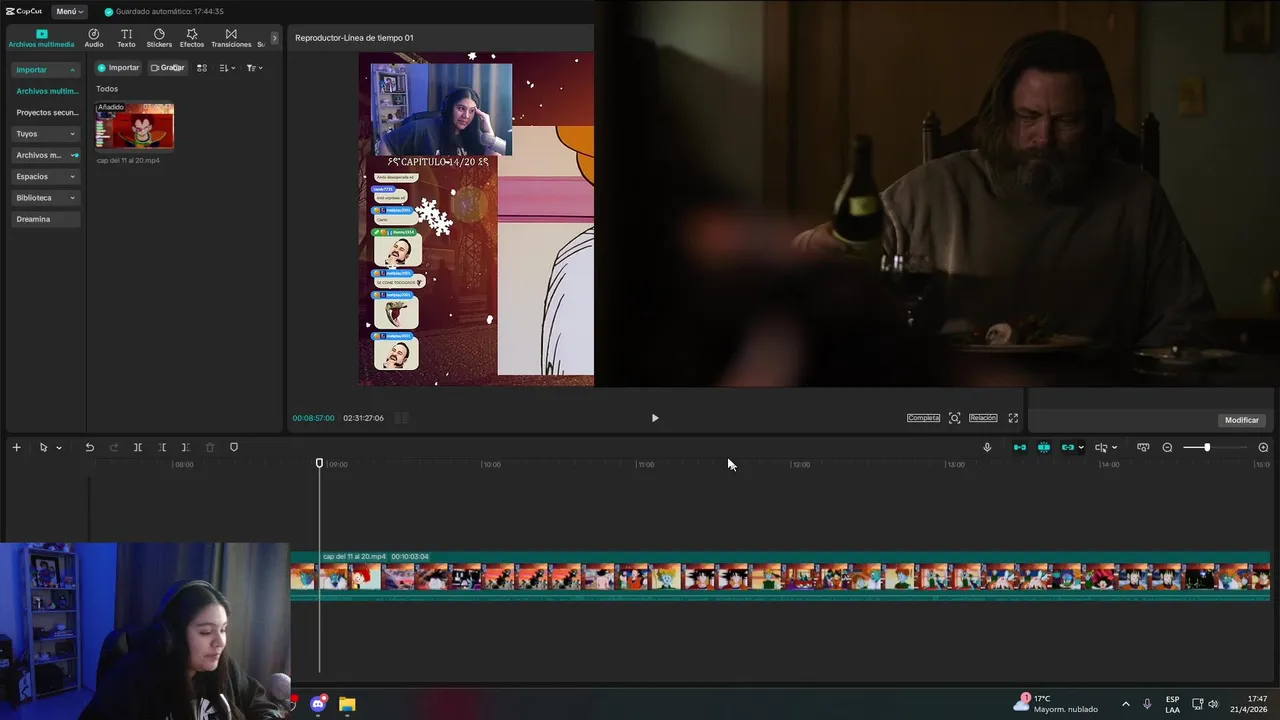This screenshot has height=720, width=1280.
Task: Split the clip at playhead
Action: (138, 447)
